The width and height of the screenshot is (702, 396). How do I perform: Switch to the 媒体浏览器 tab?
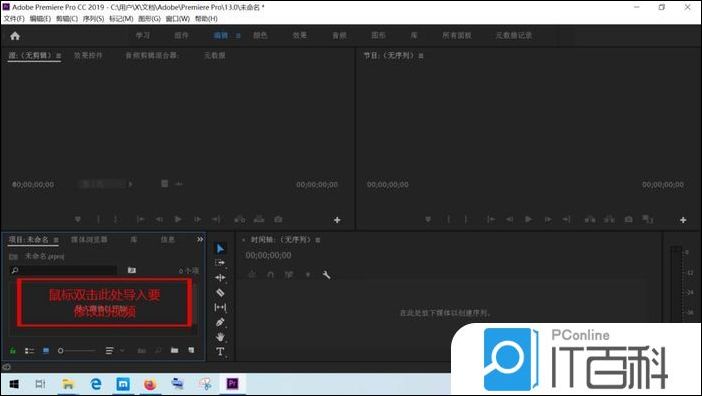(89, 240)
